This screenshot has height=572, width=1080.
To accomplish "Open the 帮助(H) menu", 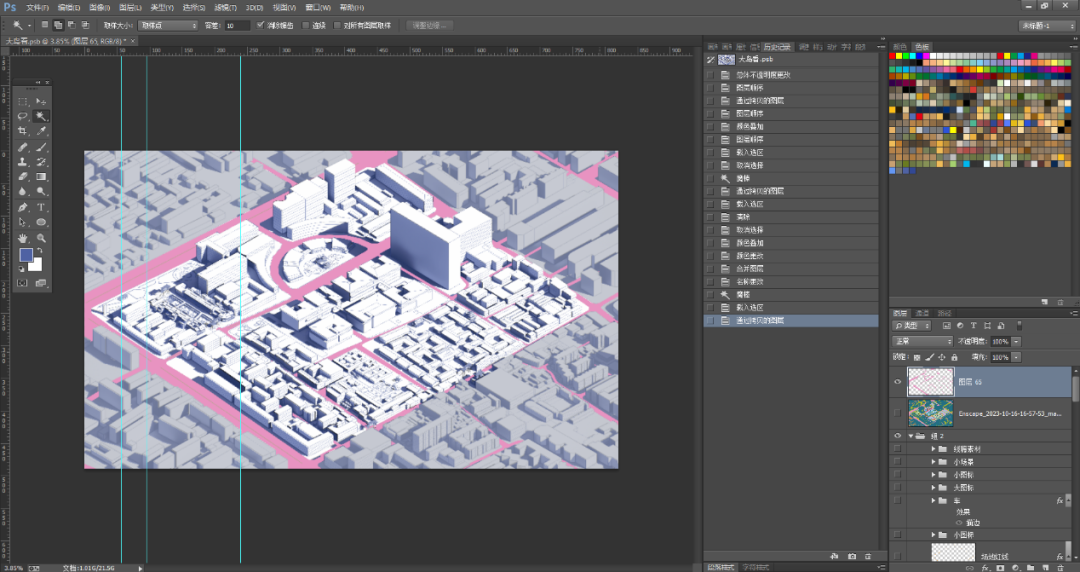I will 351,8.
